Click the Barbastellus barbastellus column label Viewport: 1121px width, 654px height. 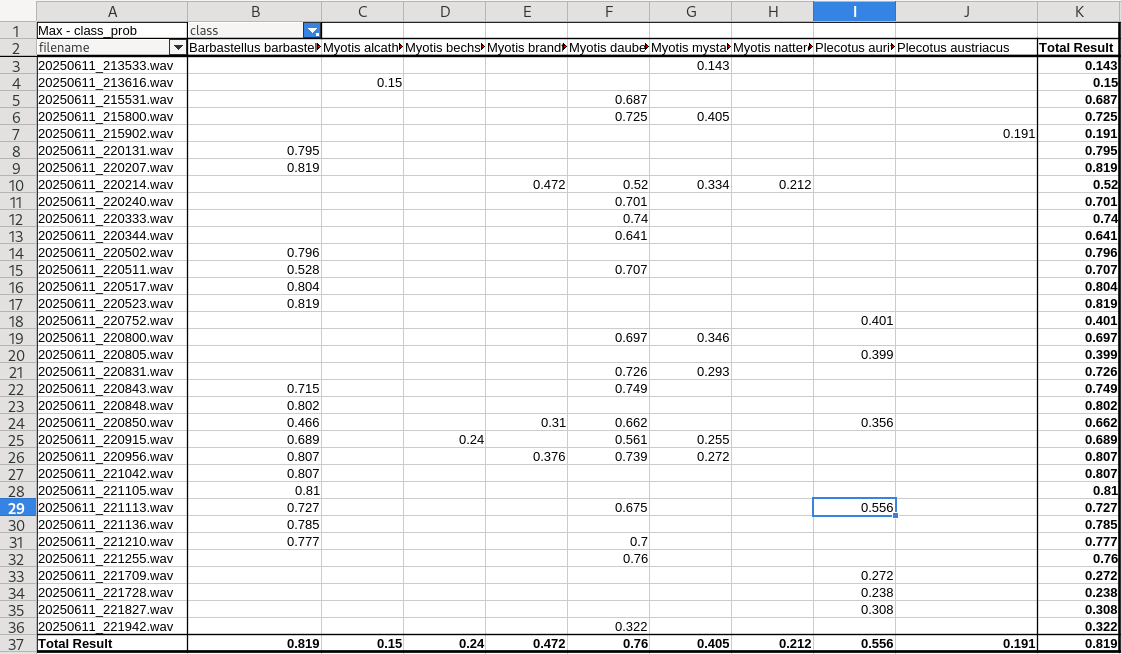point(252,48)
